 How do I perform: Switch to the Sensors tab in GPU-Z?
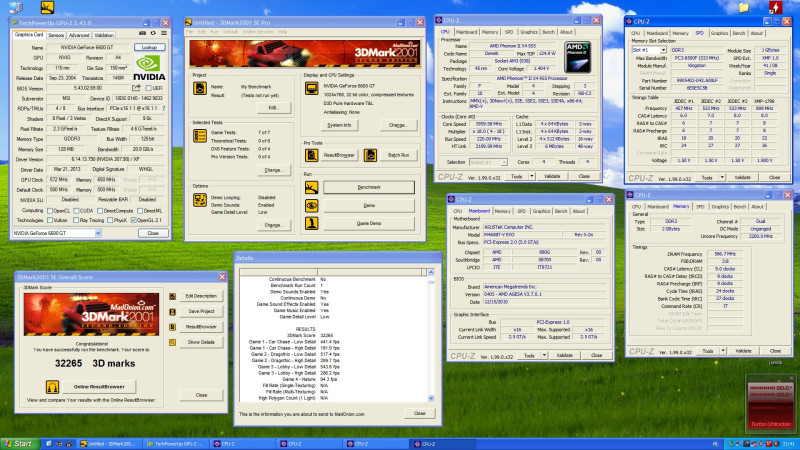point(56,35)
